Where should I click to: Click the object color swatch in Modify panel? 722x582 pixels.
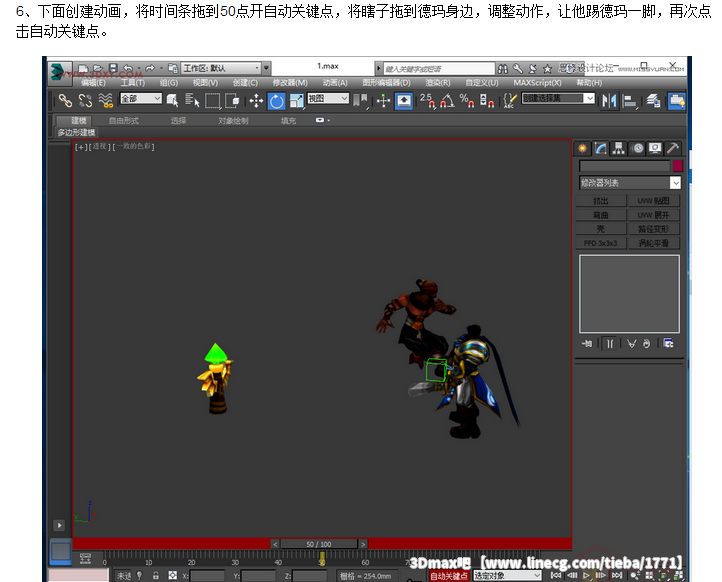(677, 166)
